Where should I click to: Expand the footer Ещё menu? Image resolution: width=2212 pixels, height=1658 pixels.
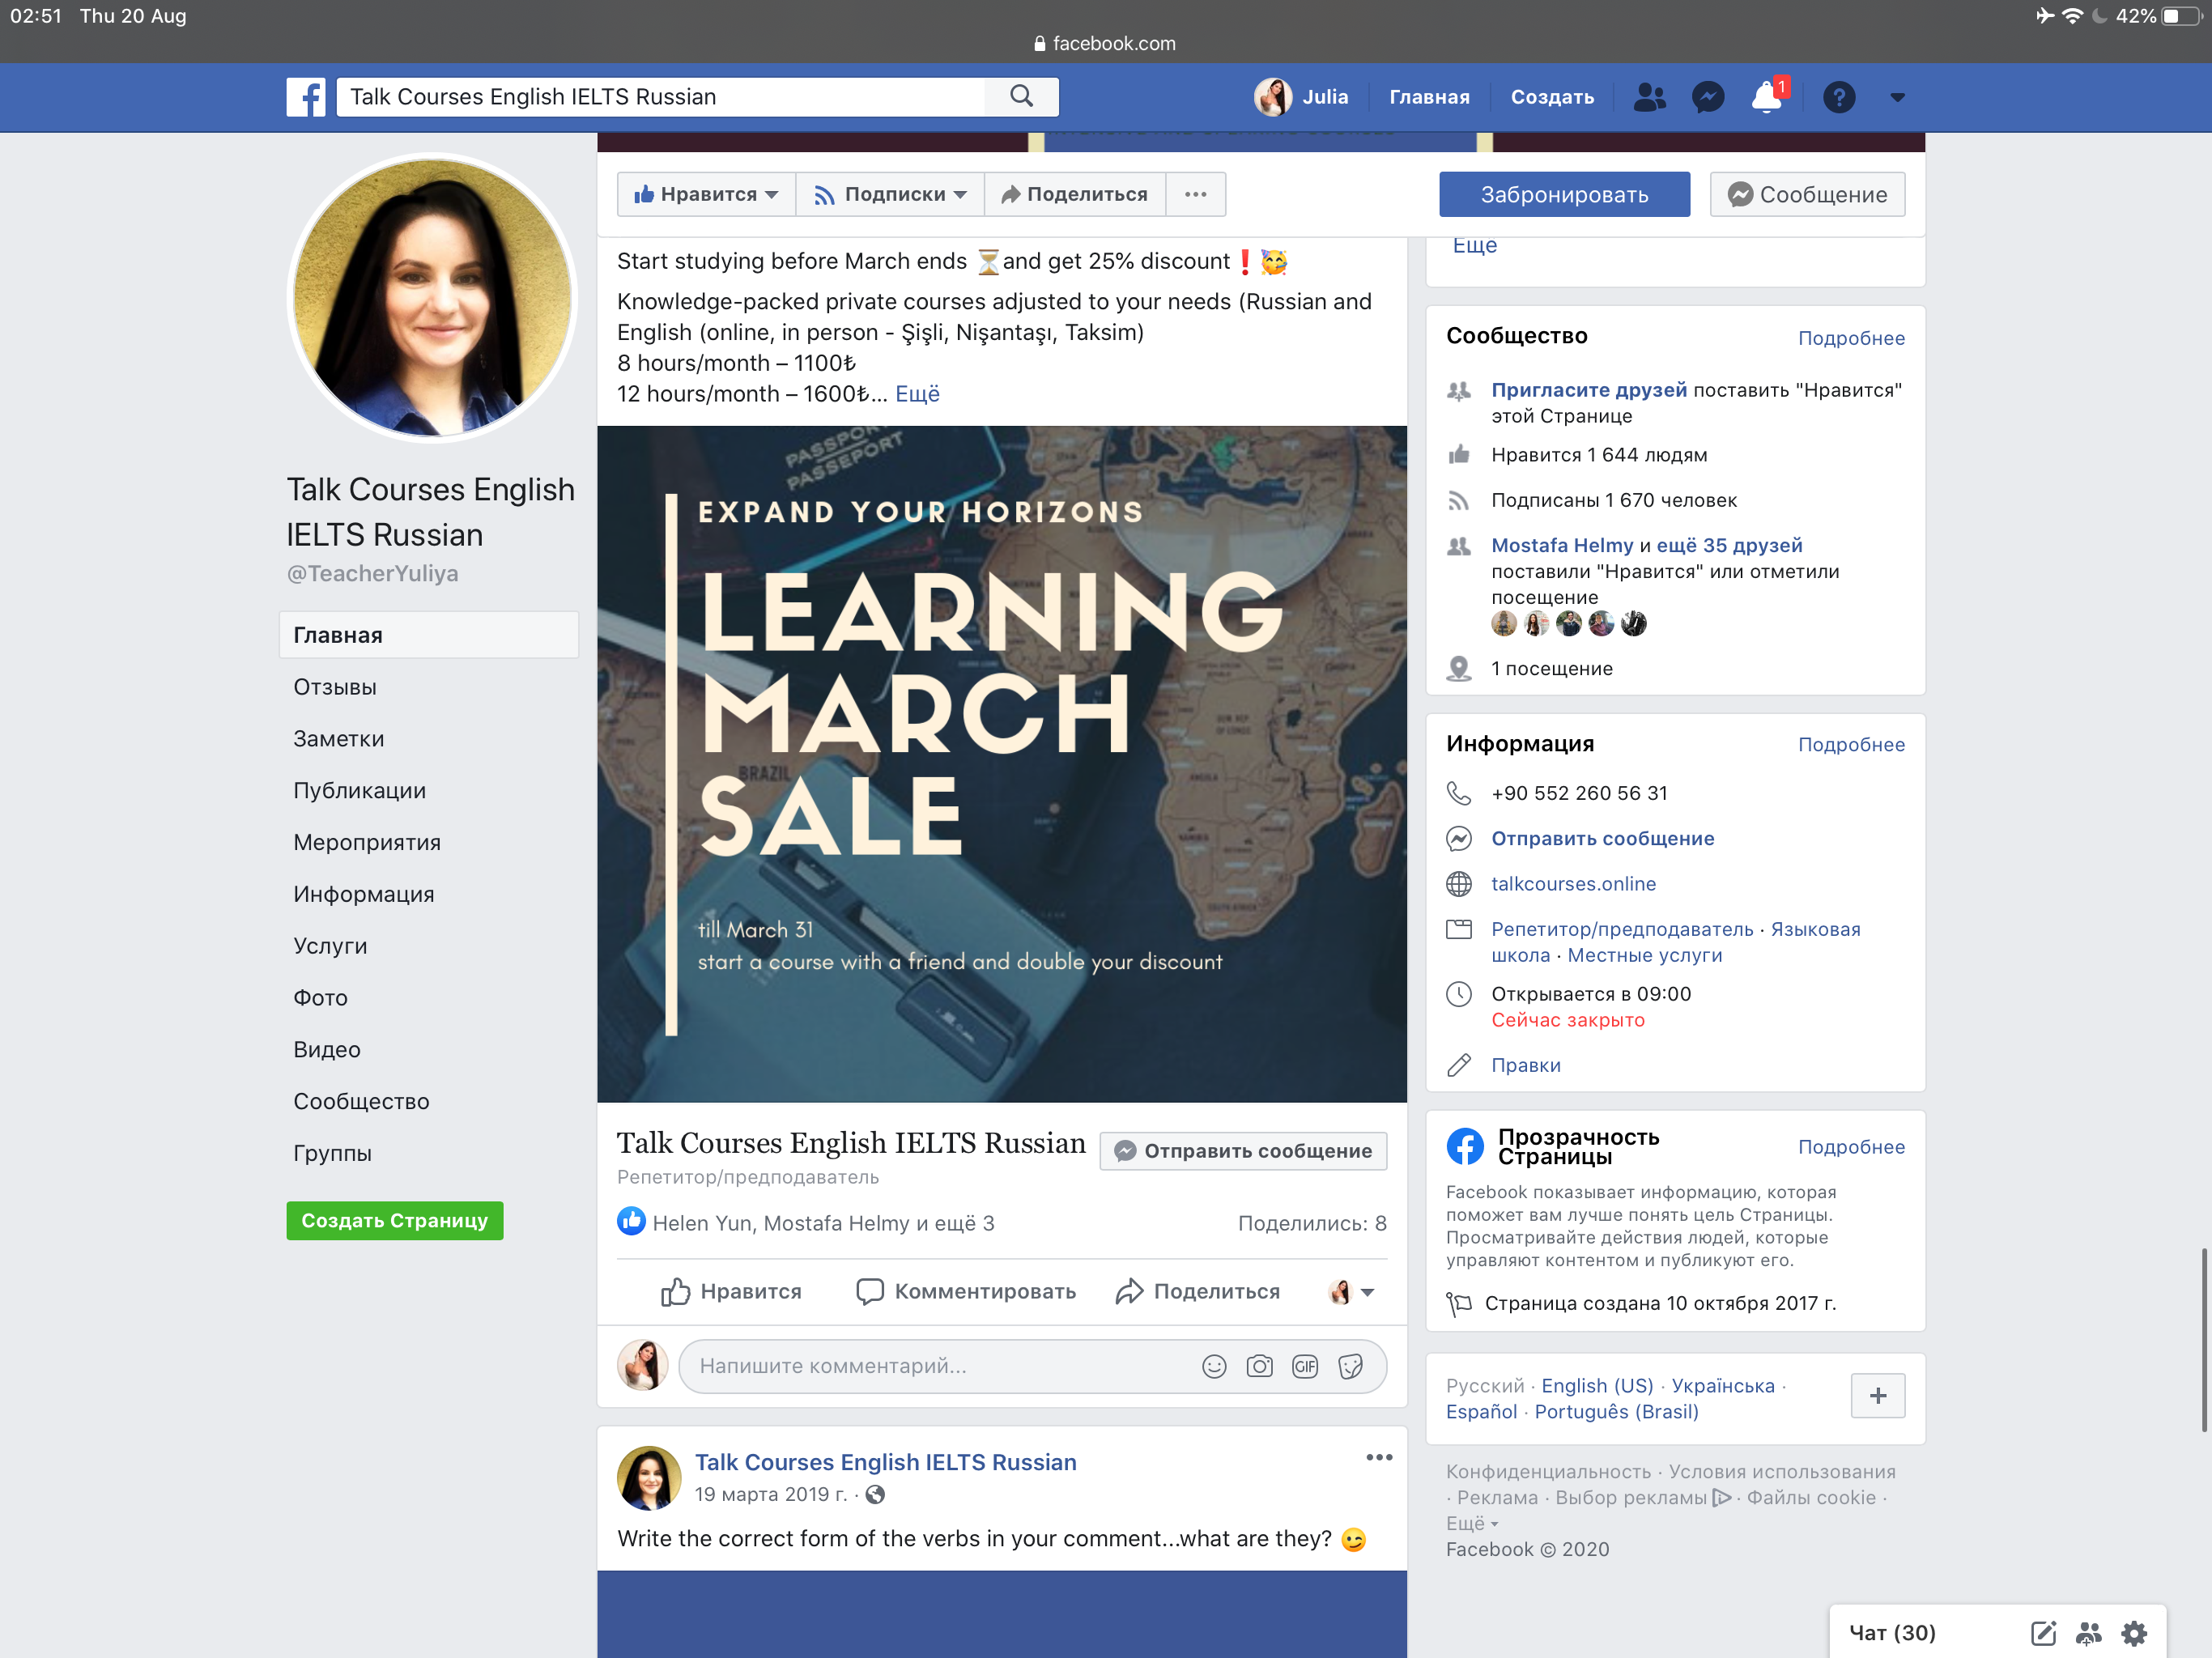point(1472,1524)
